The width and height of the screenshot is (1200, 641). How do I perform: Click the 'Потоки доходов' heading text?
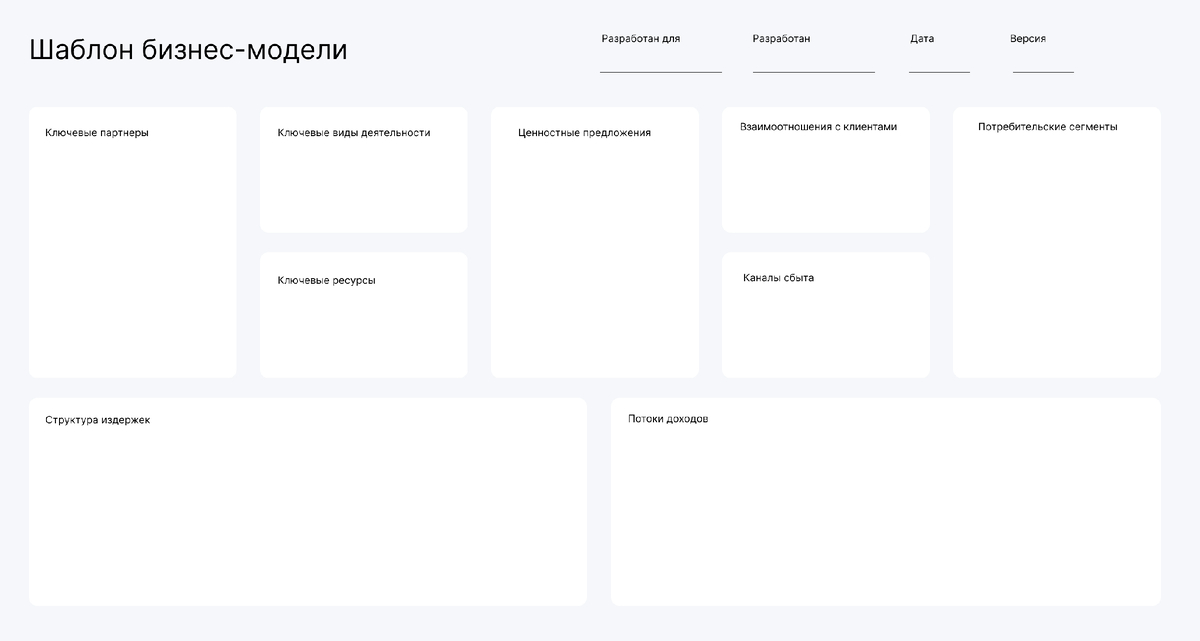(x=668, y=419)
